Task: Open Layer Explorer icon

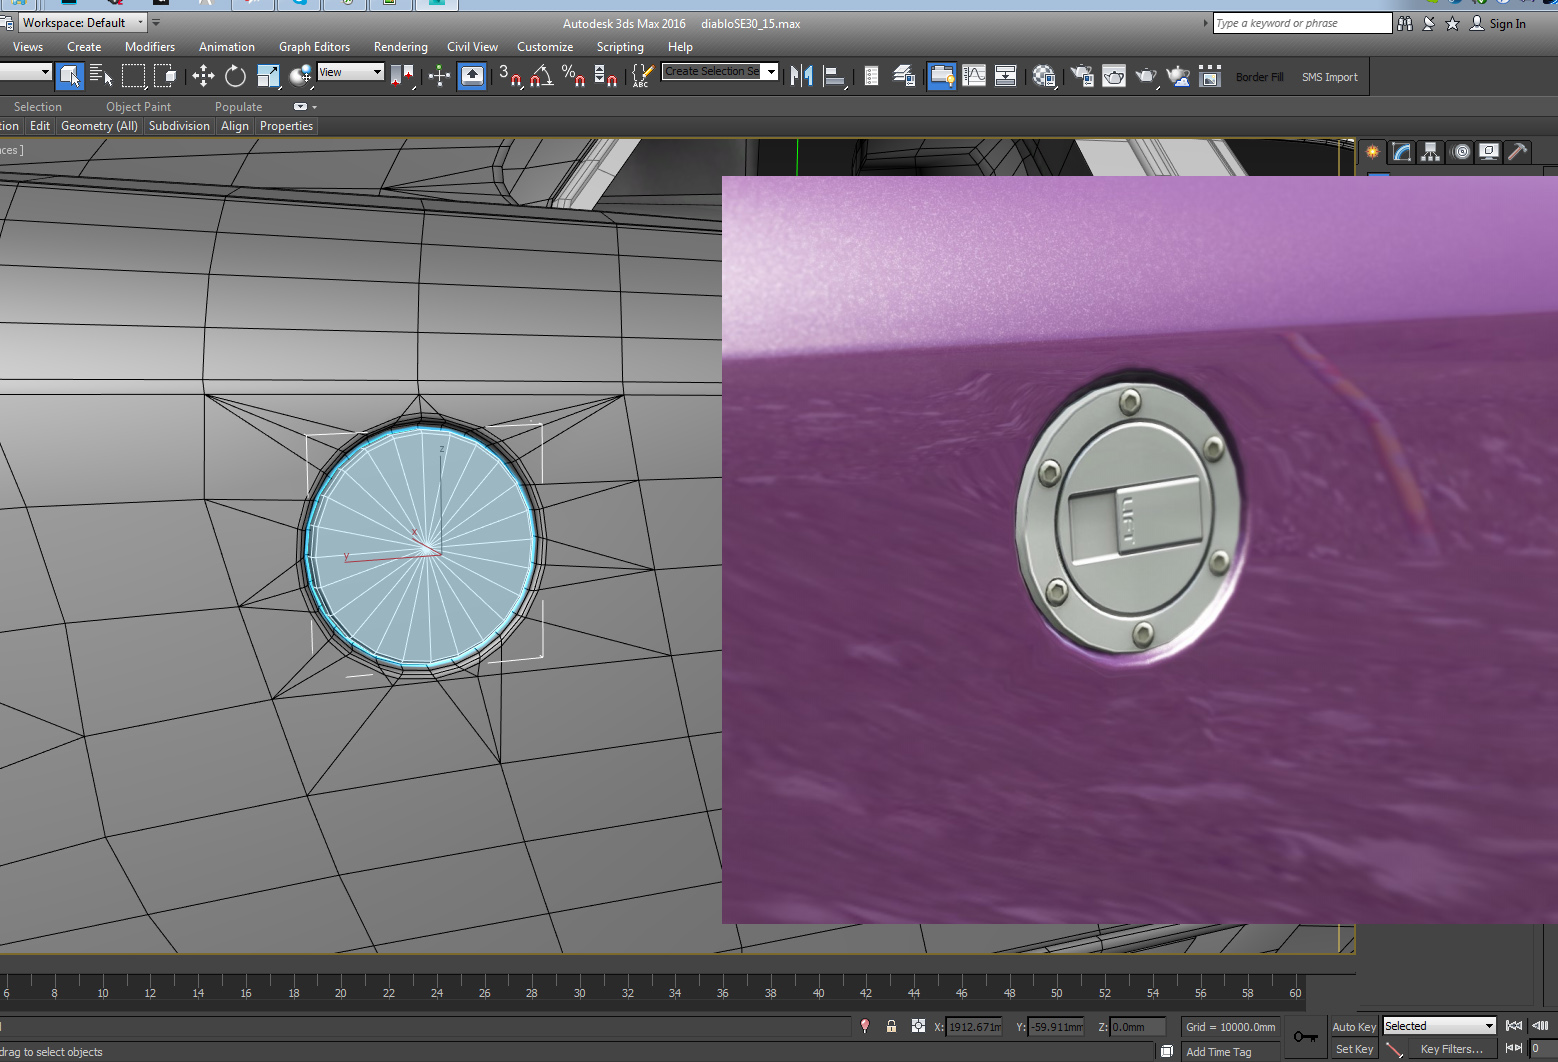Action: 904,76
